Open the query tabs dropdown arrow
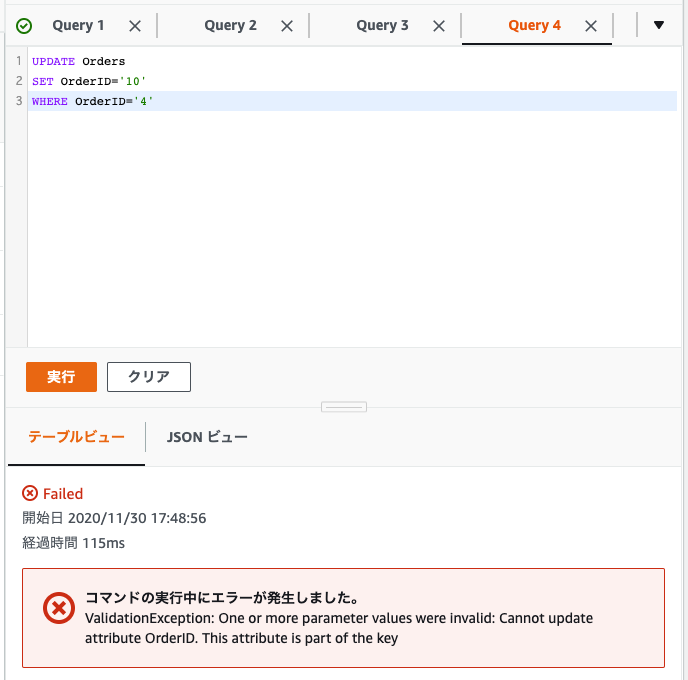This screenshot has height=680, width=688. [x=658, y=25]
